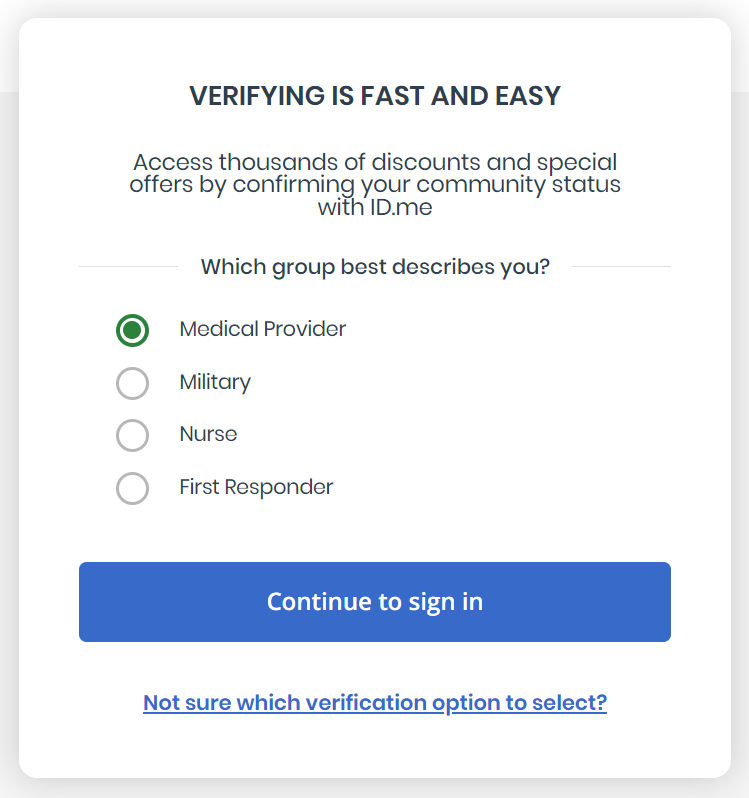The image size is (749, 798).
Task: Click the 'Which group best describes you?' prompt
Action: pos(375,267)
